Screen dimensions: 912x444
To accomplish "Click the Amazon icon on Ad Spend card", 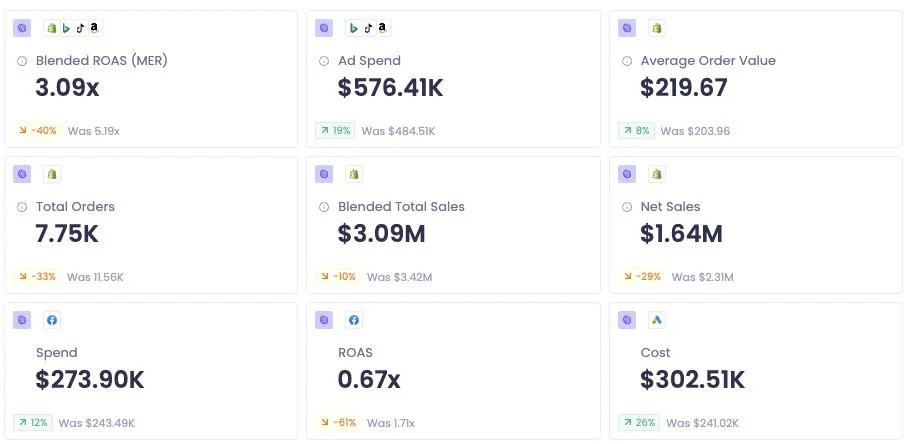I will pyautogui.click(x=382, y=28).
